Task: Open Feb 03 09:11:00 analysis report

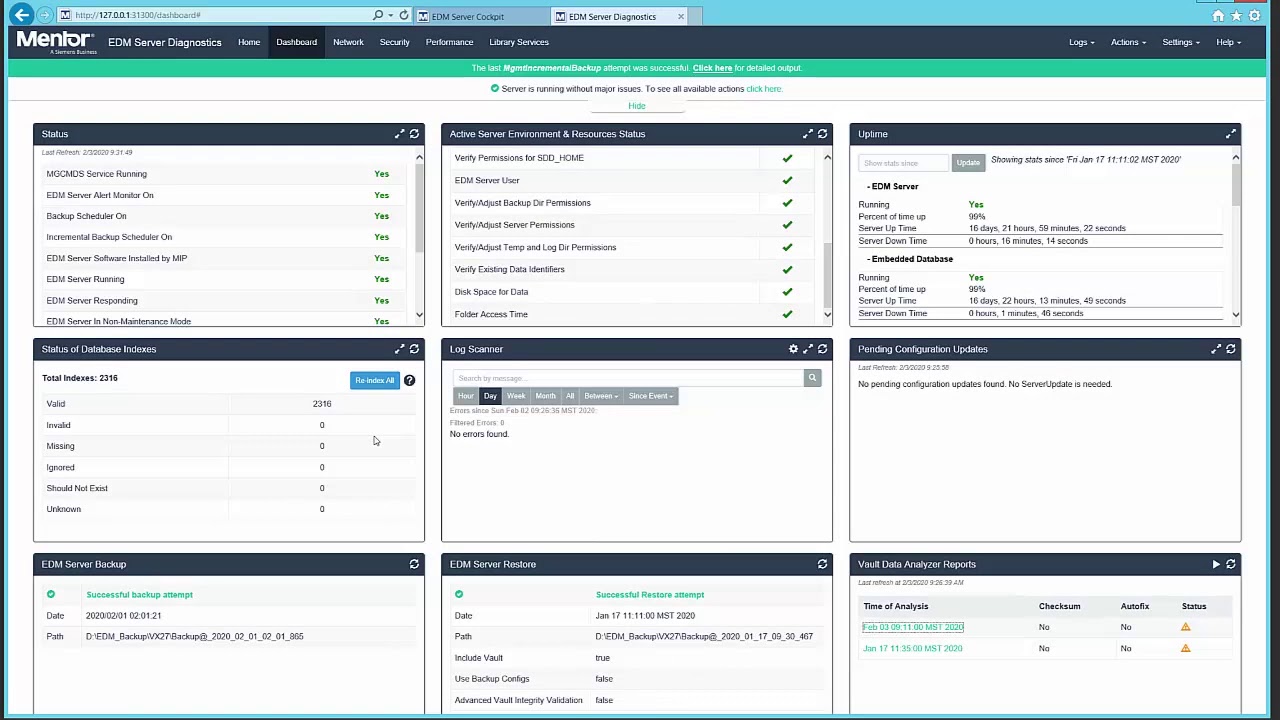Action: pos(913,627)
